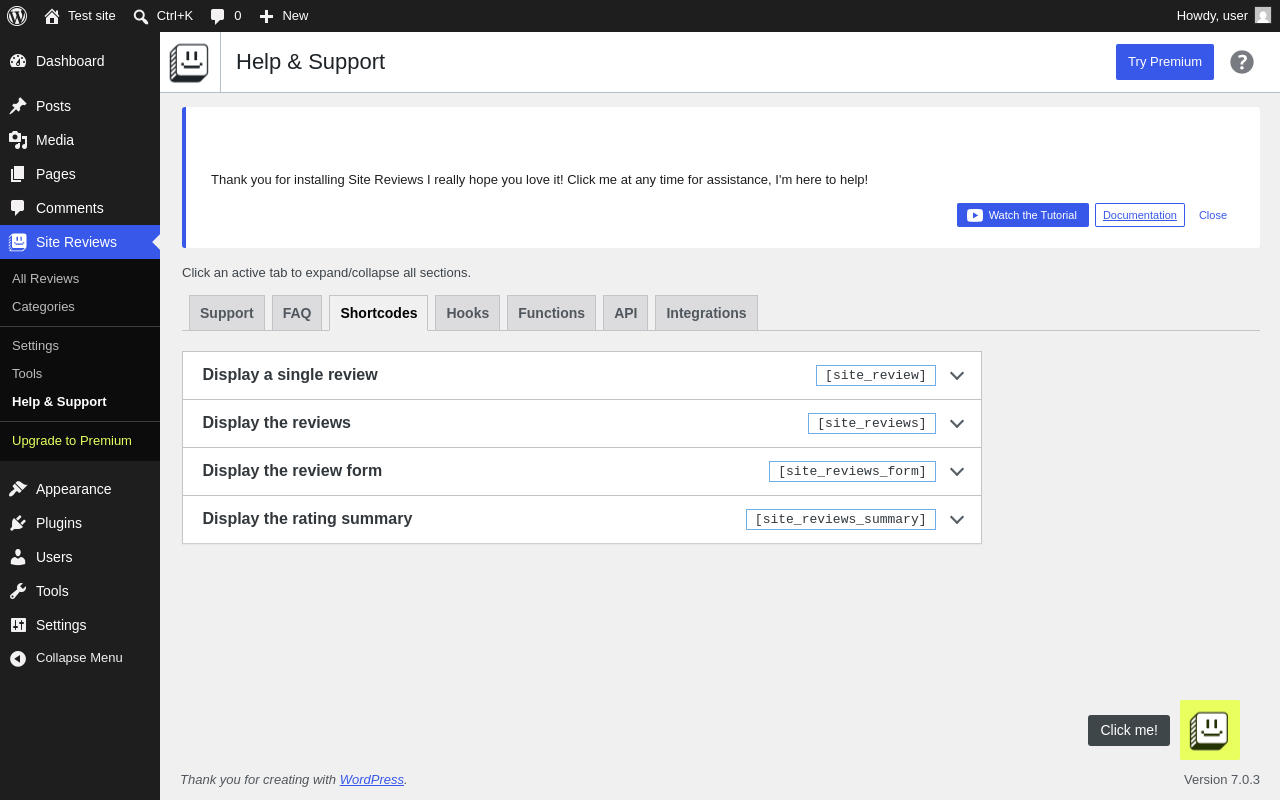The width and height of the screenshot is (1280, 800).
Task: Click the New plus icon
Action: coord(266,16)
